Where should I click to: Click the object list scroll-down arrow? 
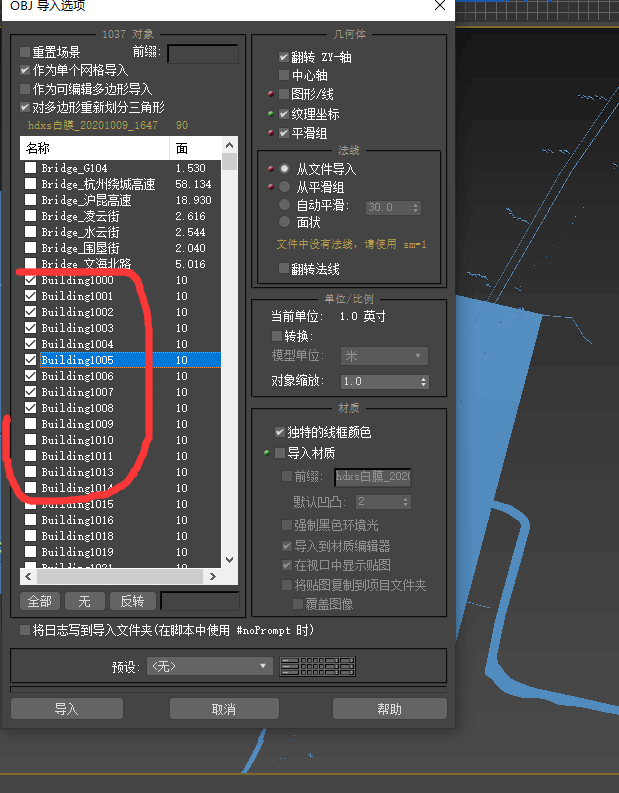point(229,560)
